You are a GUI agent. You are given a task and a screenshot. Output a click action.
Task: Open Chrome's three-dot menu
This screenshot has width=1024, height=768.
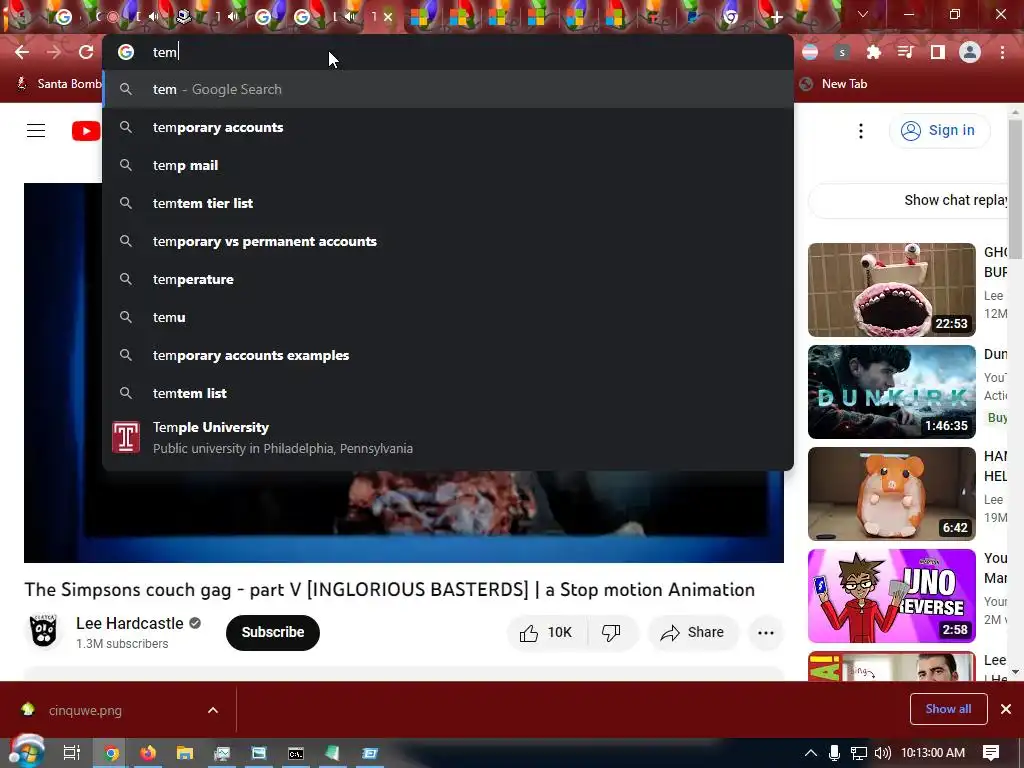[1002, 52]
